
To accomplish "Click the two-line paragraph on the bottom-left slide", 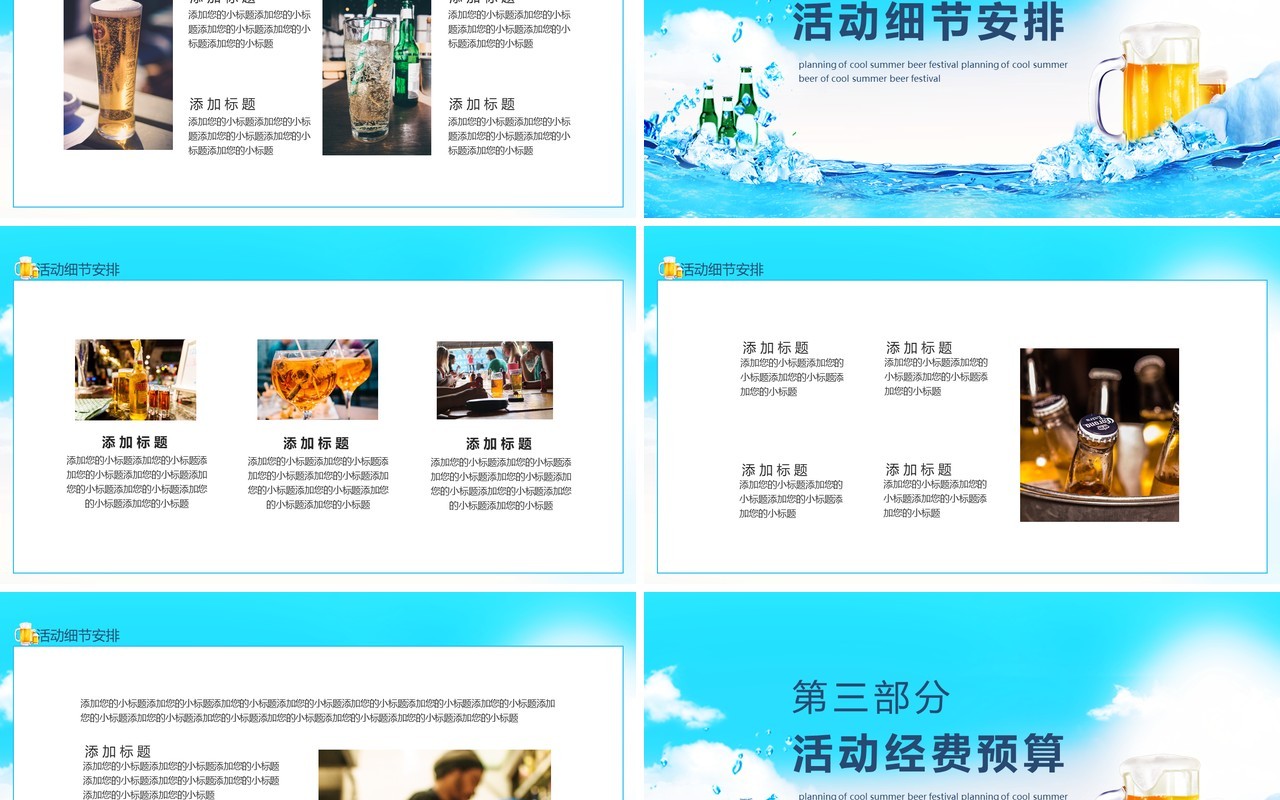I will pos(318,710).
